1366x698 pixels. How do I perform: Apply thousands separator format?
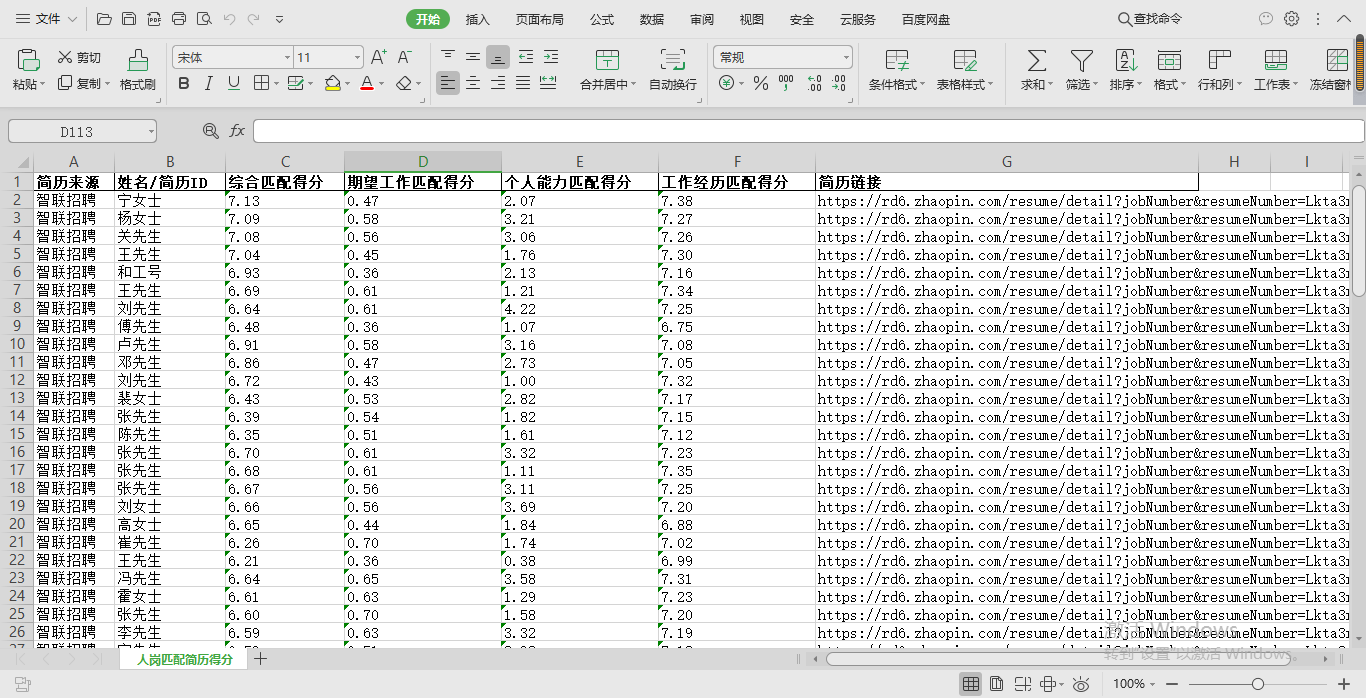pos(786,83)
